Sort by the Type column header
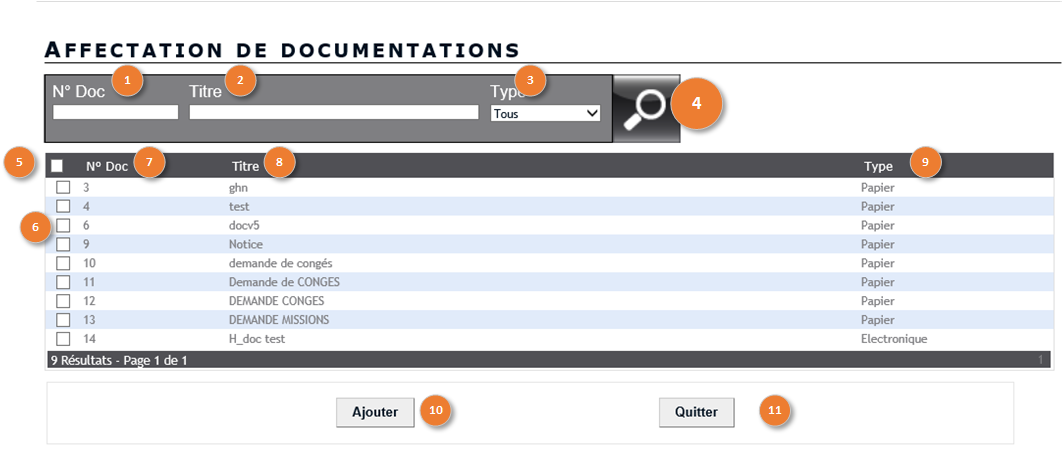The height and width of the screenshot is (454, 1063). 878,167
